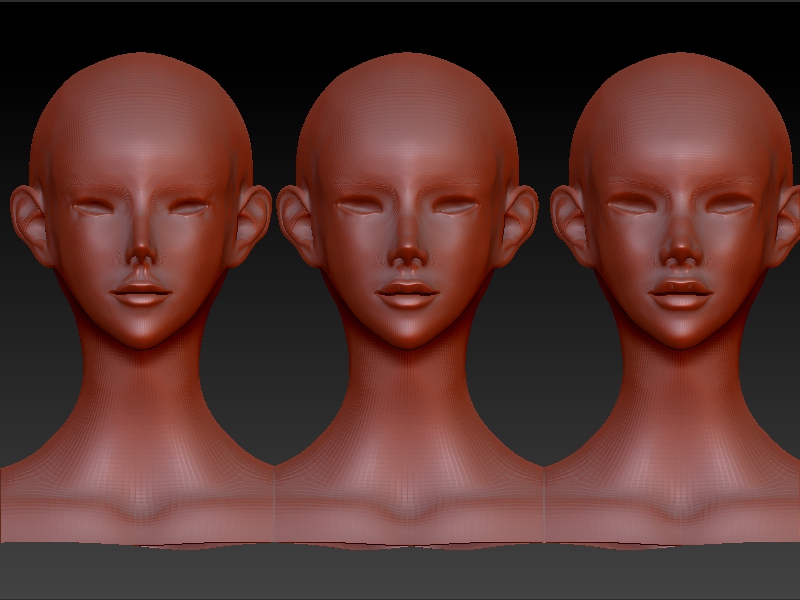Select the middle head sculpt in the viewport
This screenshot has width=800, height=600.
(x=408, y=301)
